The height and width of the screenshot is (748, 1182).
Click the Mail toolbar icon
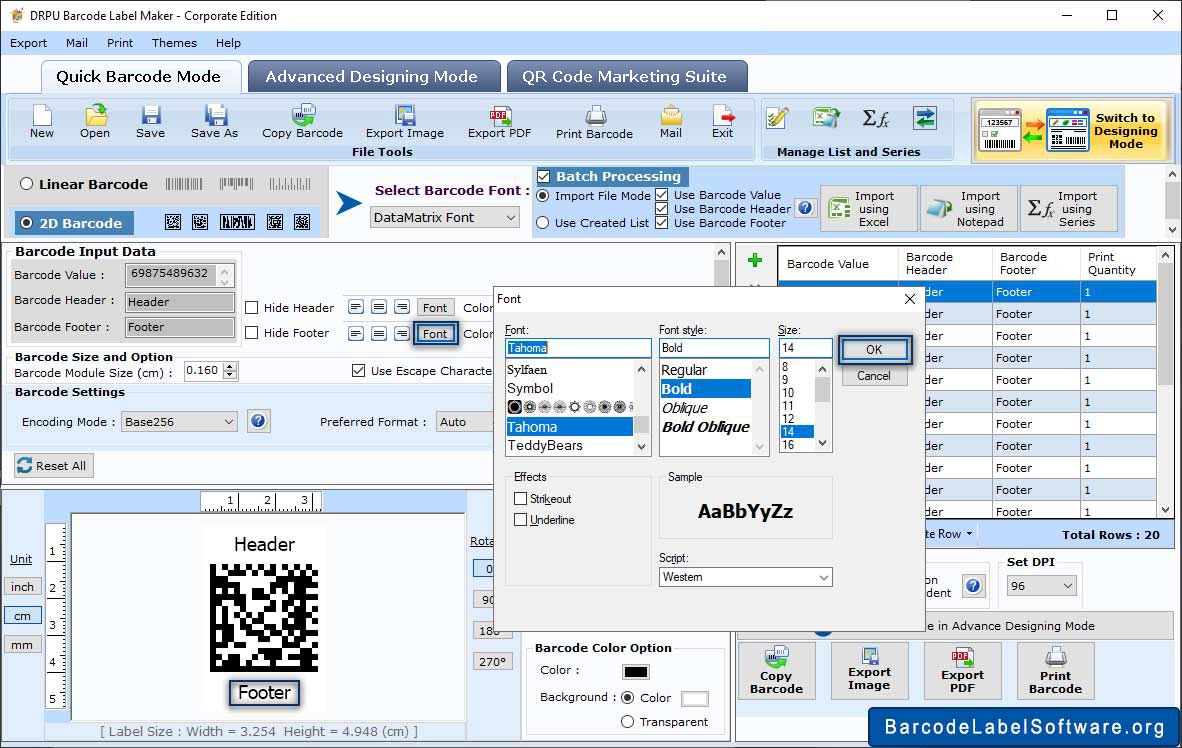tap(671, 122)
